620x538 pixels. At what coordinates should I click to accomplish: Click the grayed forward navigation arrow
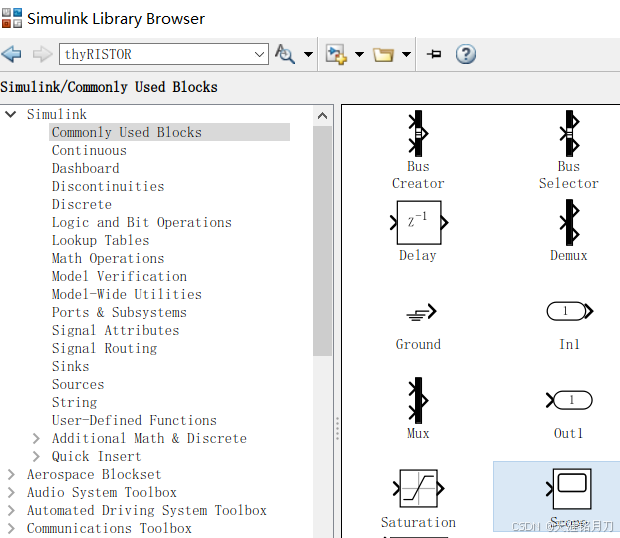coord(42,54)
